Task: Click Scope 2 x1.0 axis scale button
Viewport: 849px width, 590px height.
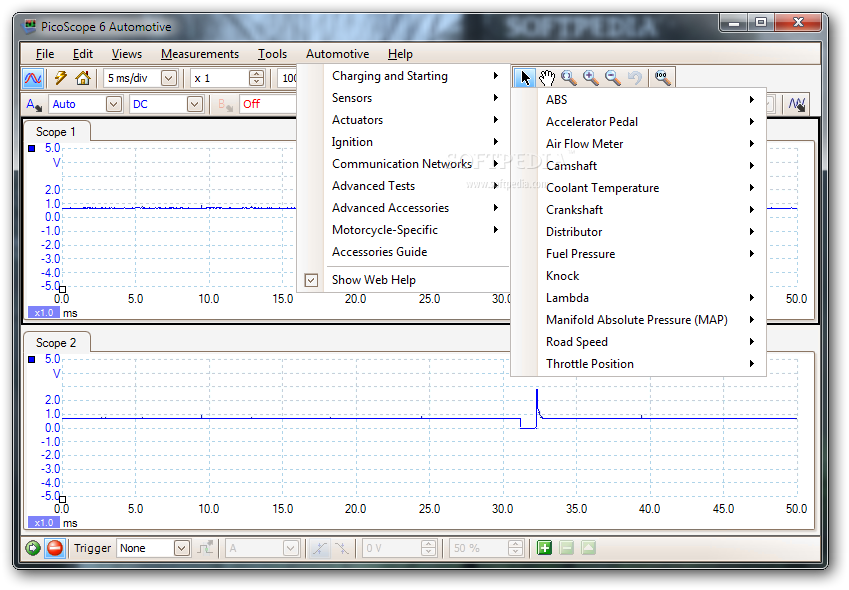Action: (43, 523)
